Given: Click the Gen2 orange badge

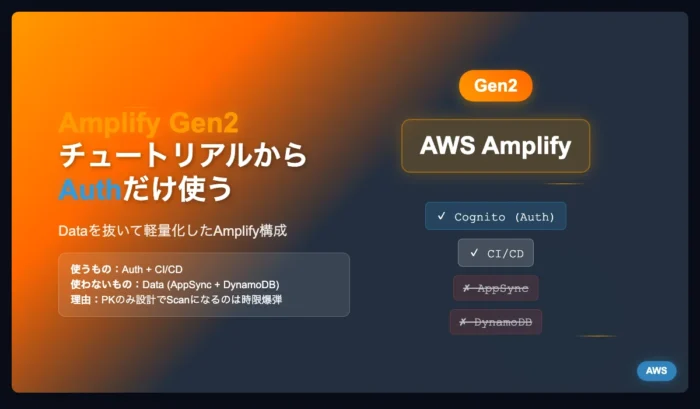Looking at the screenshot, I should (x=496, y=85).
